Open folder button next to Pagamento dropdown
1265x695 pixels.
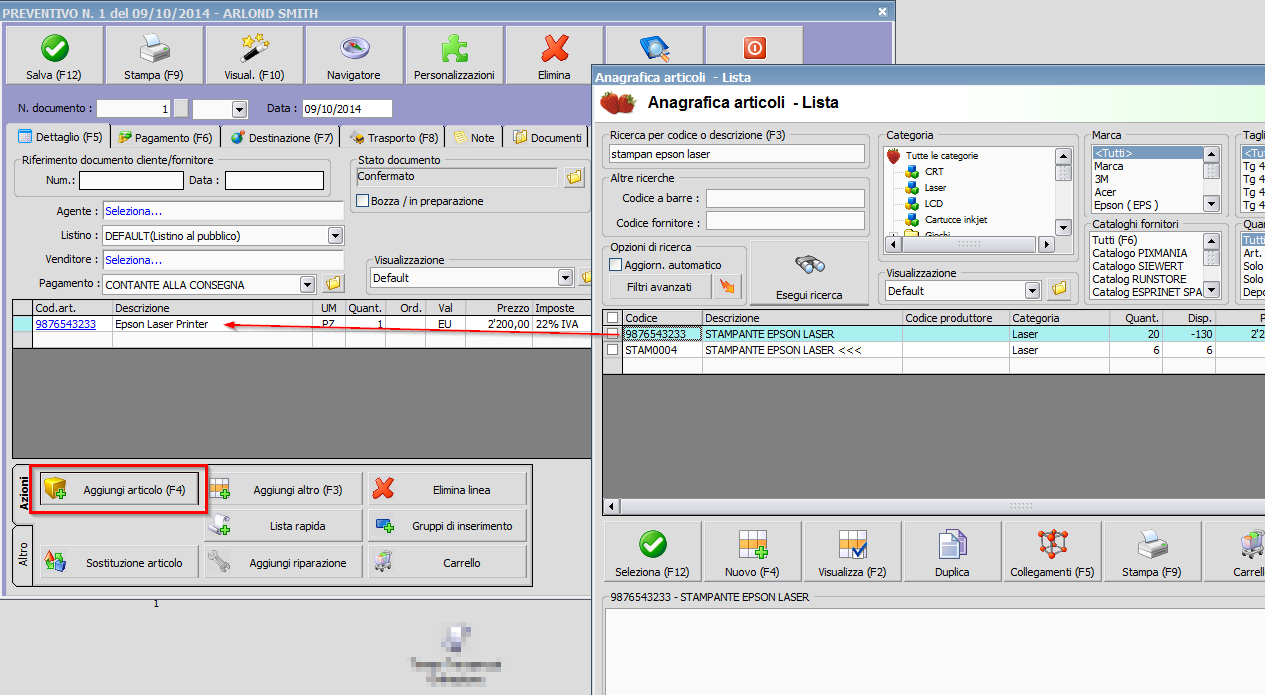333,284
